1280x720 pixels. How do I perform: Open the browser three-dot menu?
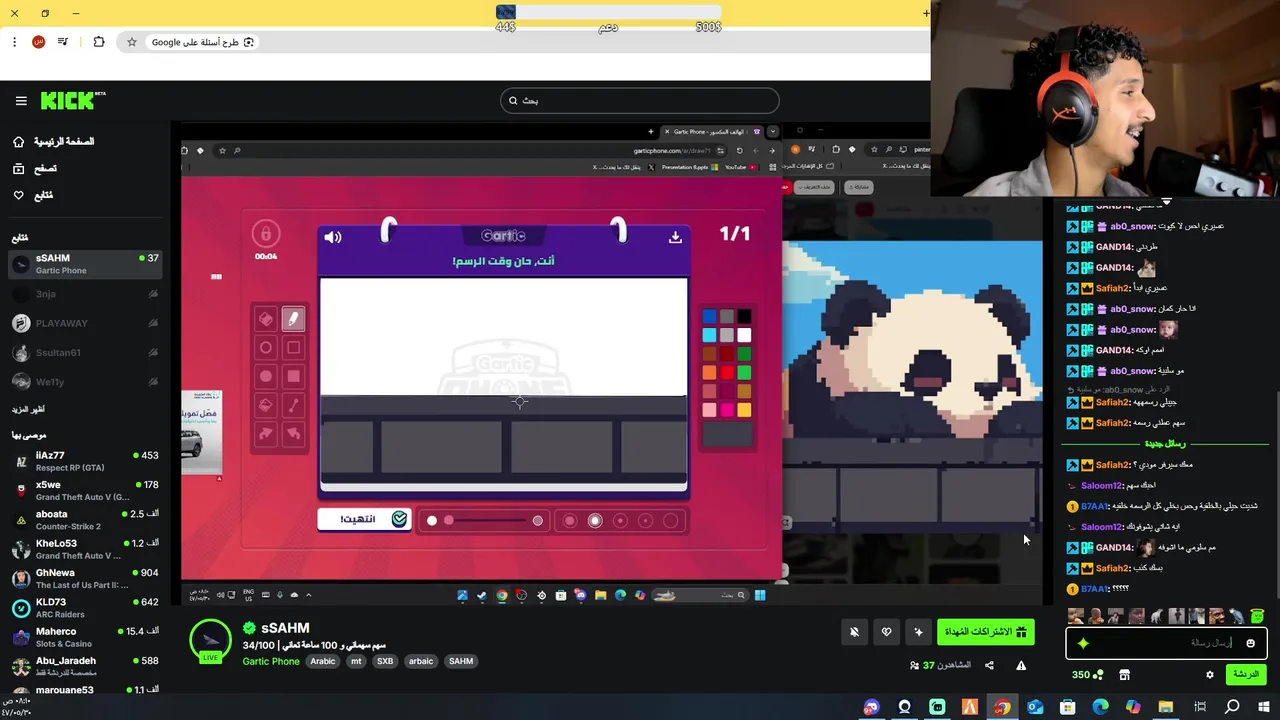coord(14,42)
